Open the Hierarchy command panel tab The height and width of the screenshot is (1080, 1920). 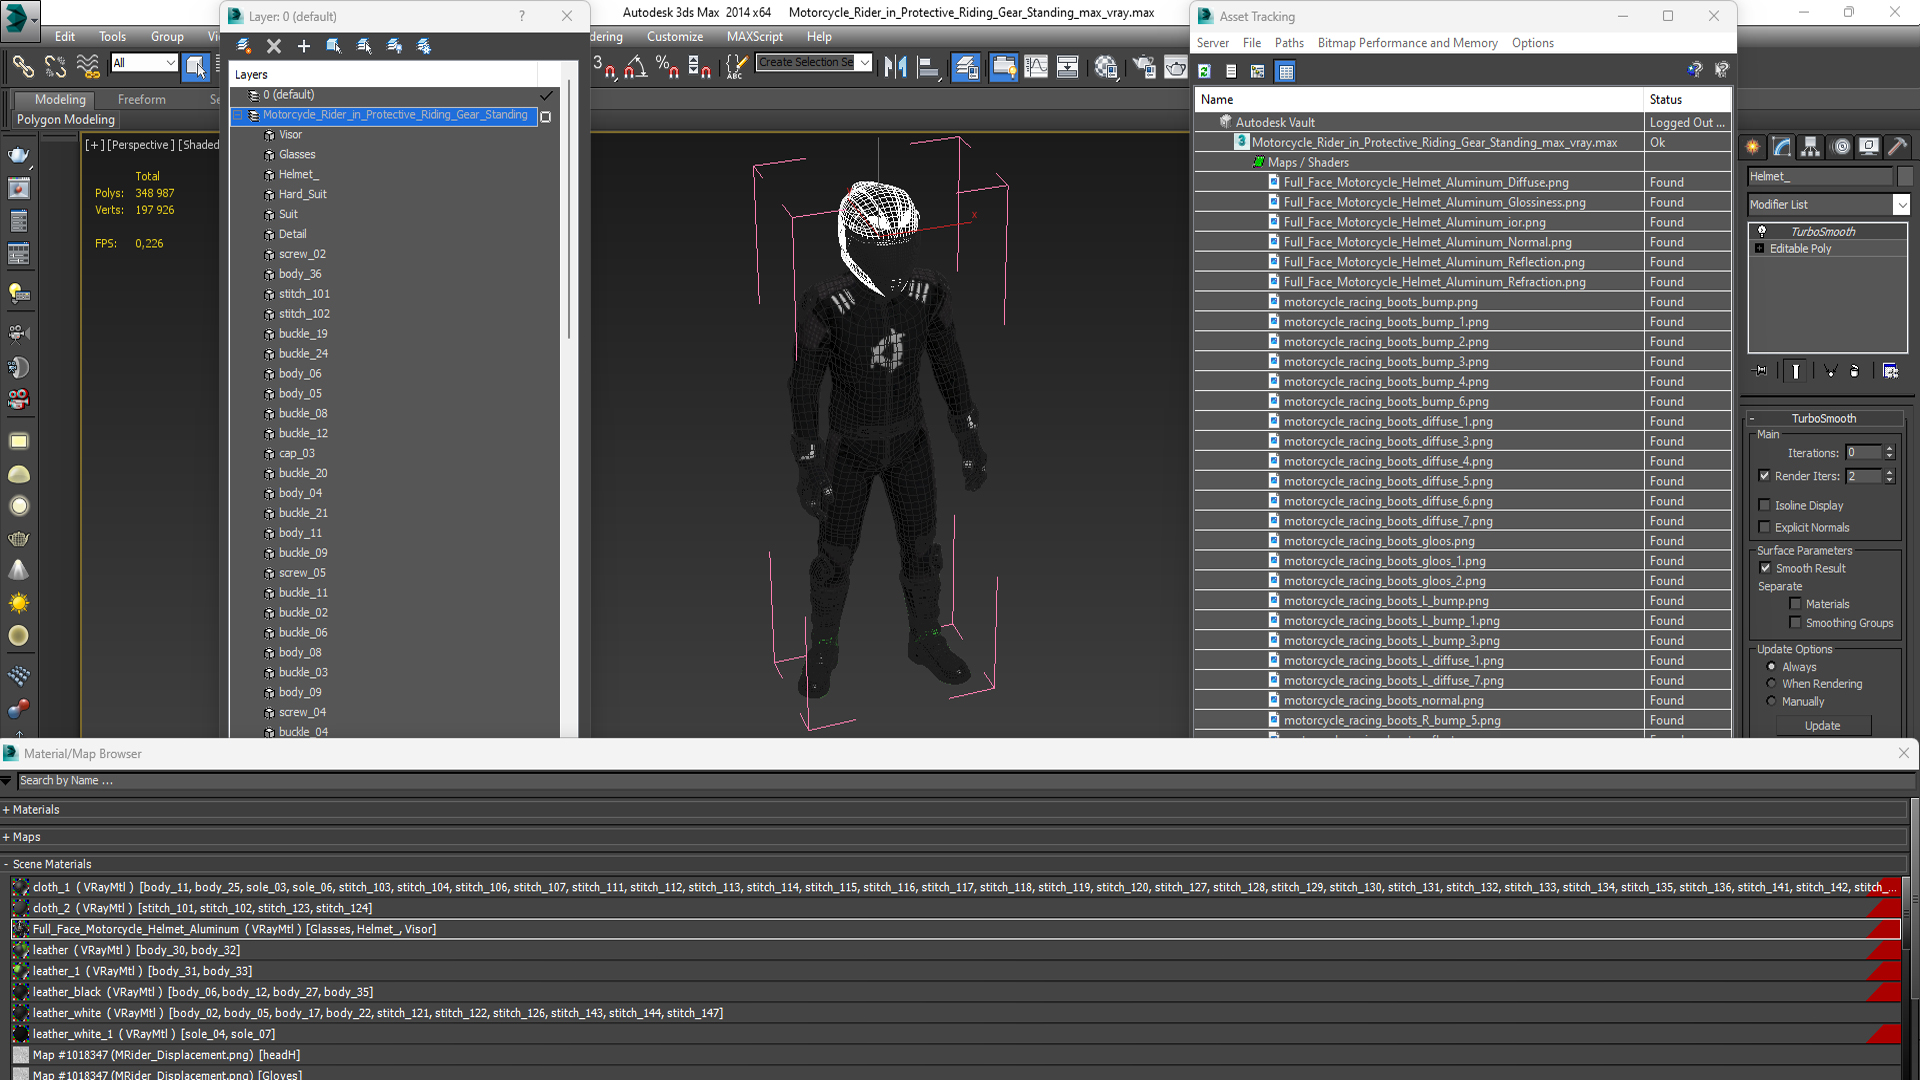pyautogui.click(x=1810, y=147)
